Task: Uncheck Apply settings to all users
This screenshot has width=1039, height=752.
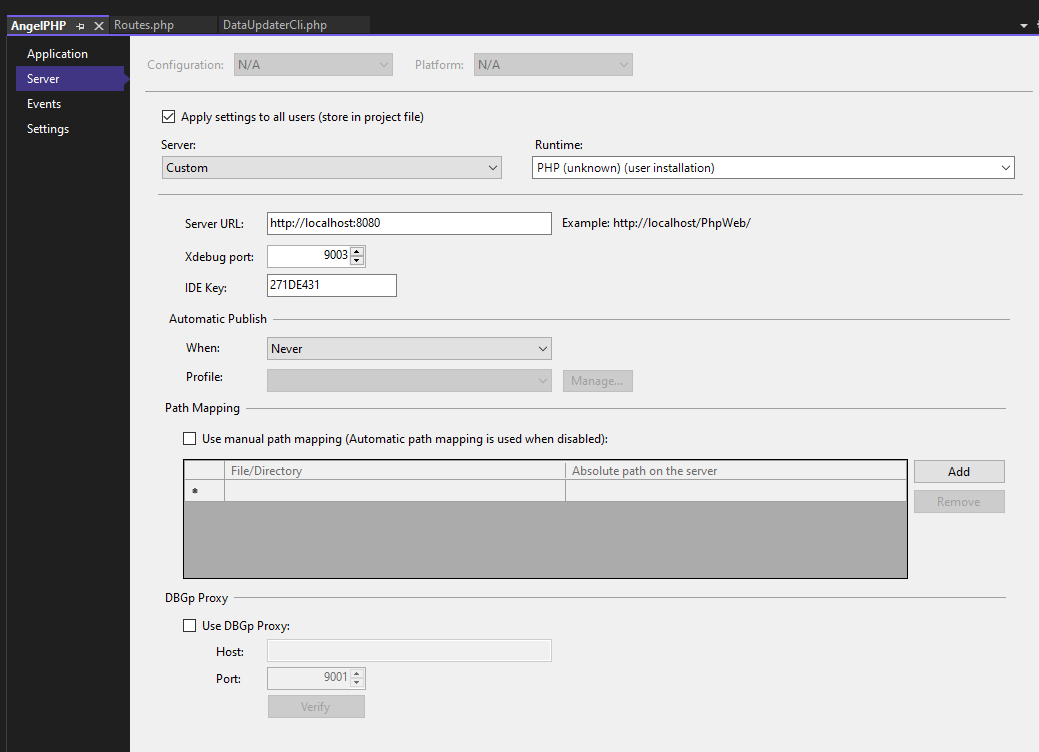Action: (x=168, y=117)
